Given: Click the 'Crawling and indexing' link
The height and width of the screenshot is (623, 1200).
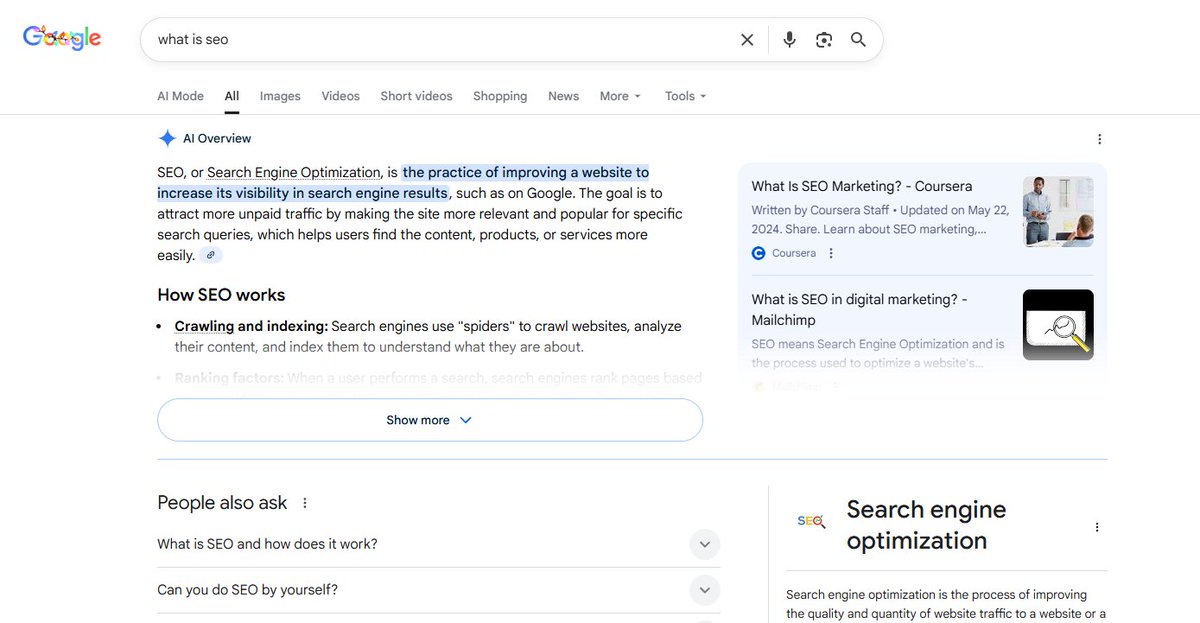Looking at the screenshot, I should point(251,326).
